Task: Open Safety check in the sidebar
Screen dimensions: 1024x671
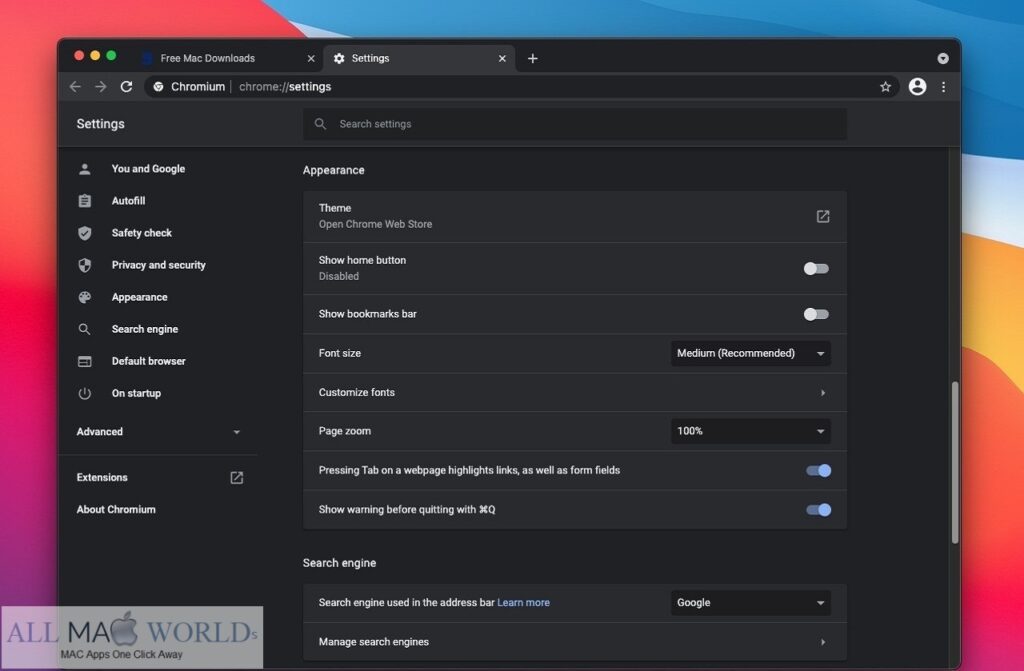Action: point(142,233)
